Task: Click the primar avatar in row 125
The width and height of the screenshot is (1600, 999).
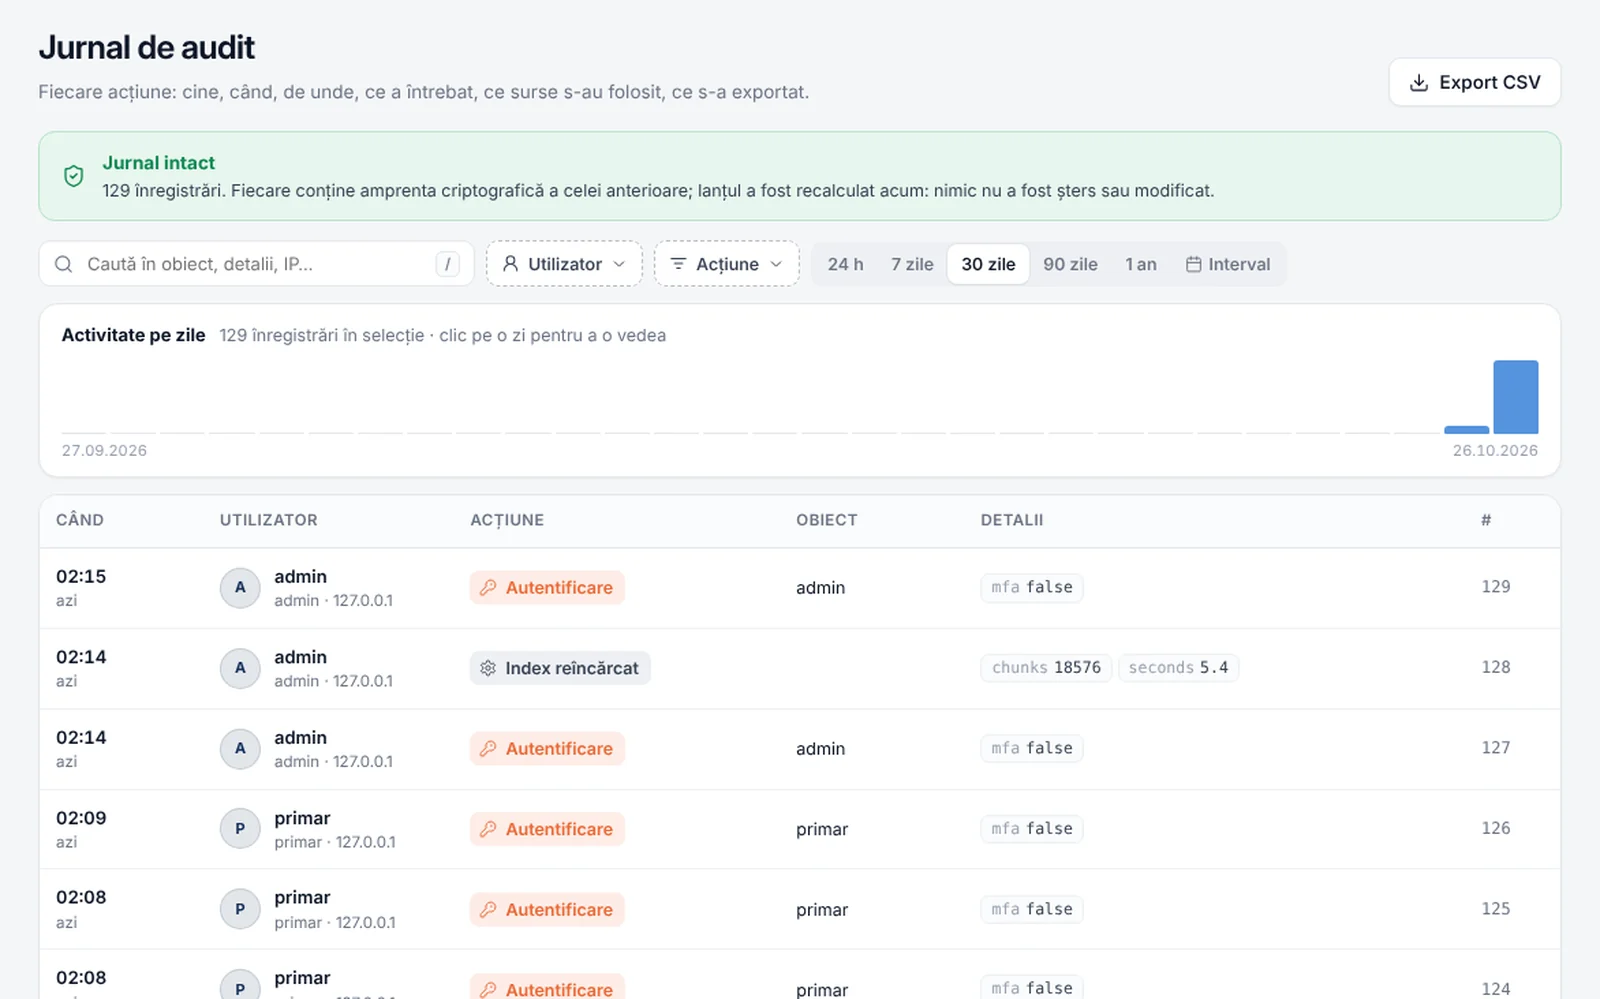Action: click(240, 909)
